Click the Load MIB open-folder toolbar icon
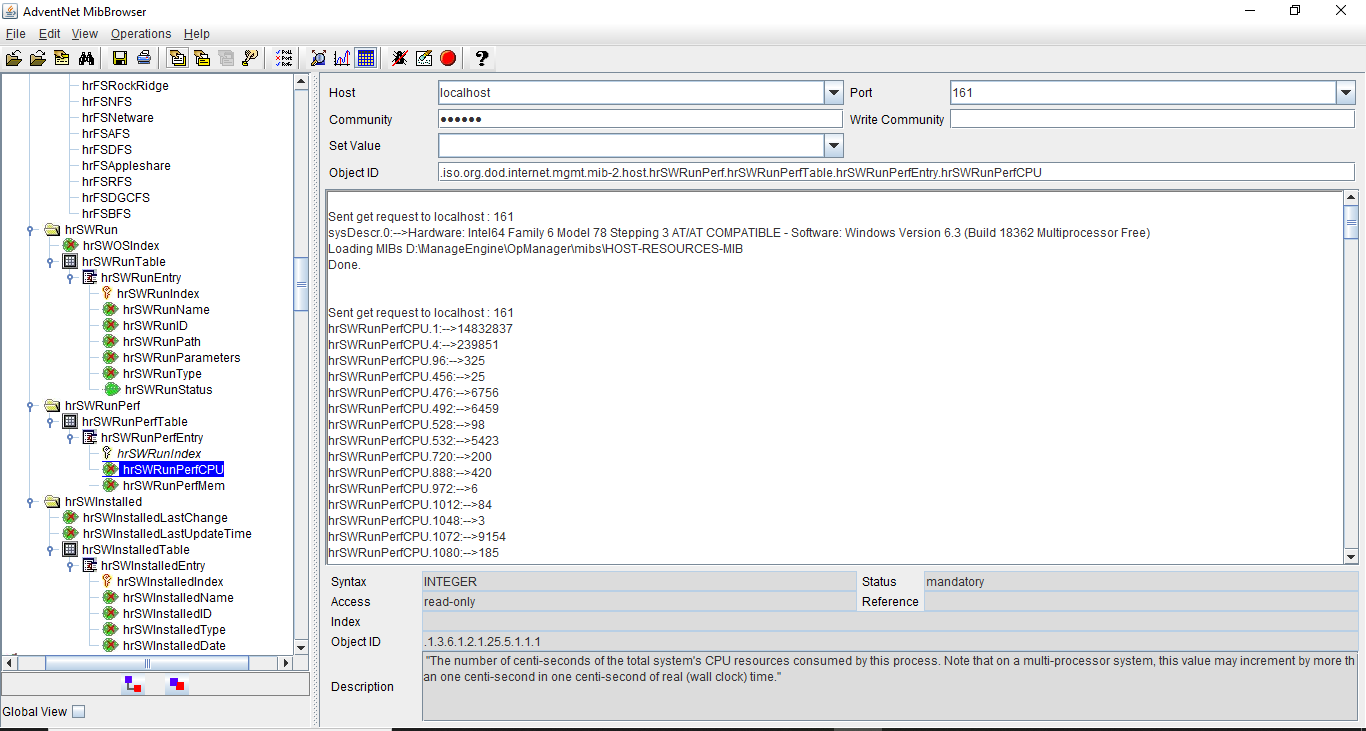 [14, 58]
